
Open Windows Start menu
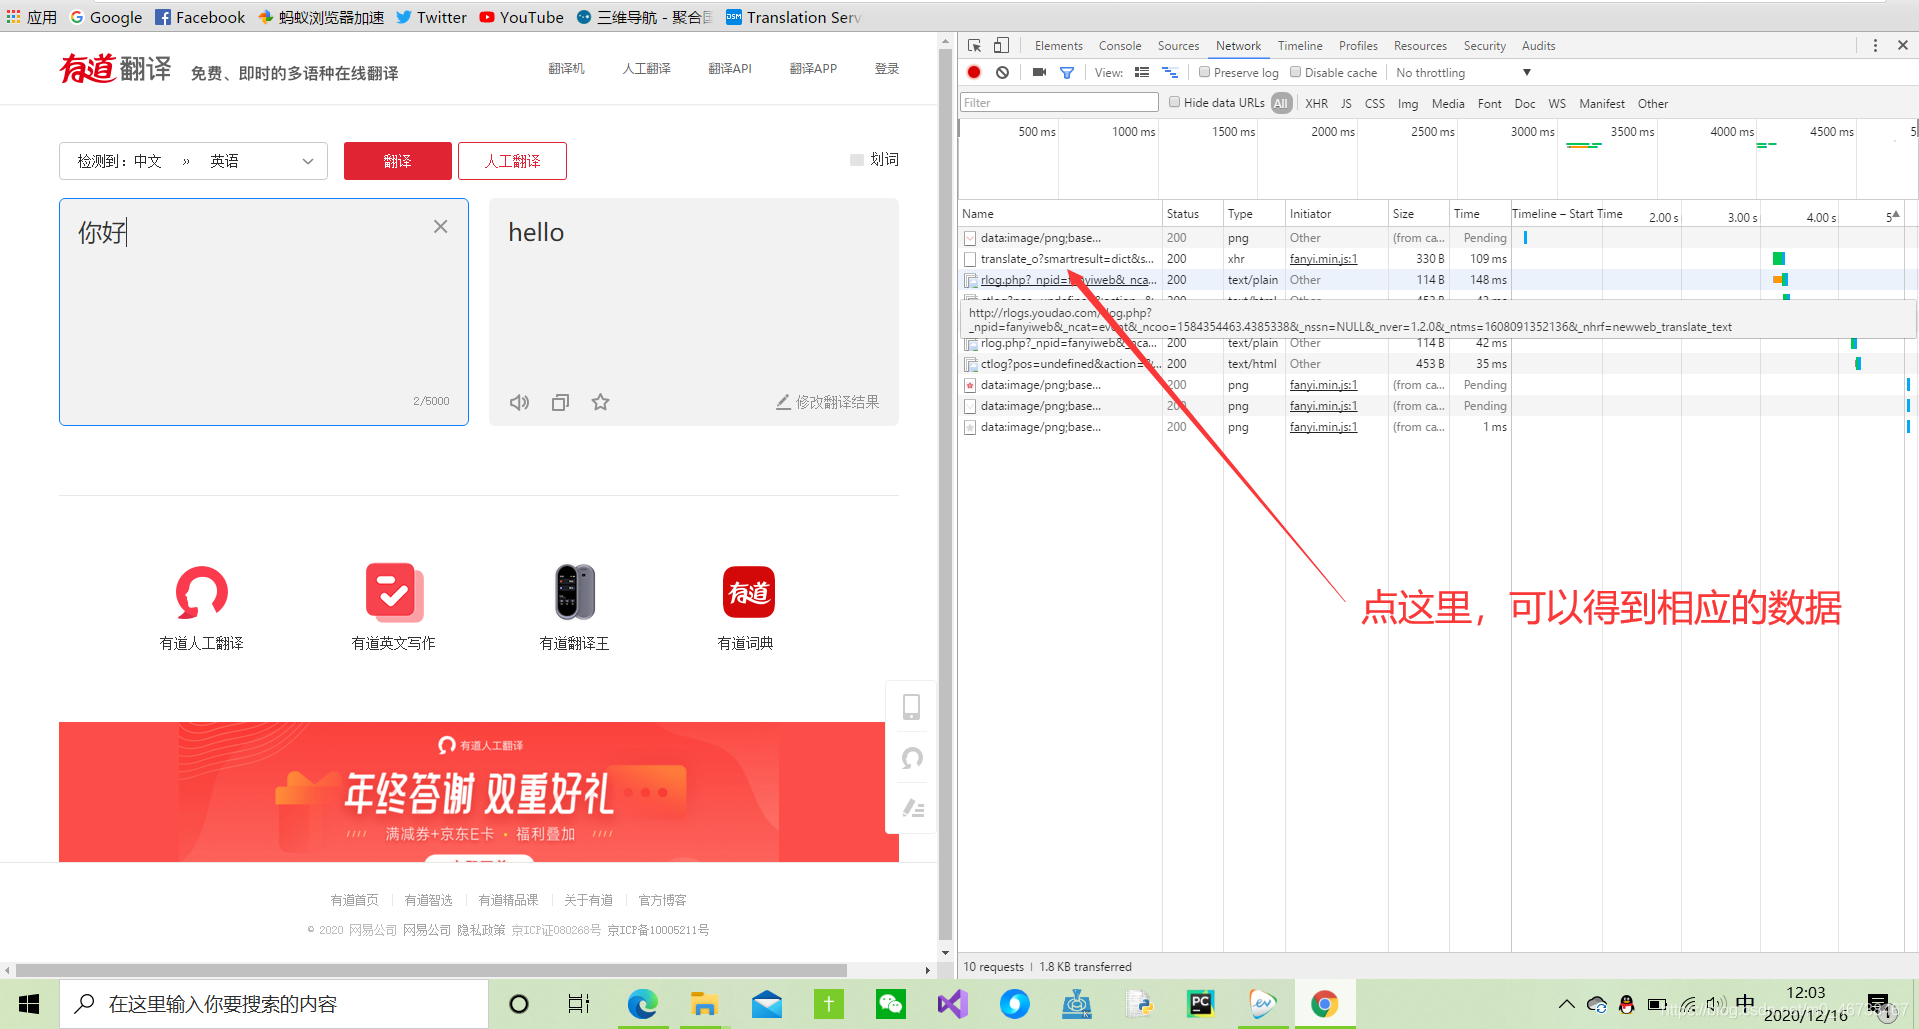29,1004
